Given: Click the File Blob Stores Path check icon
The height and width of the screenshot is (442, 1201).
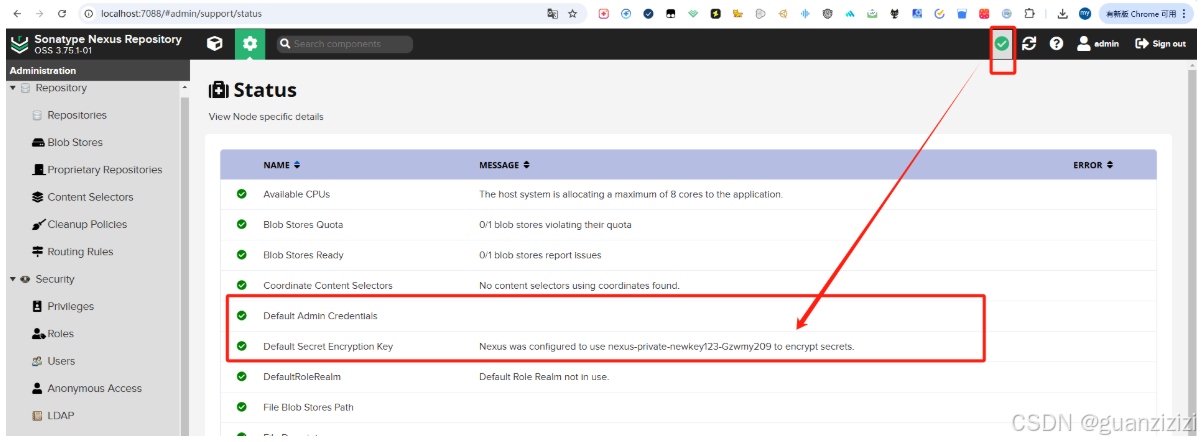Looking at the screenshot, I should [x=241, y=407].
